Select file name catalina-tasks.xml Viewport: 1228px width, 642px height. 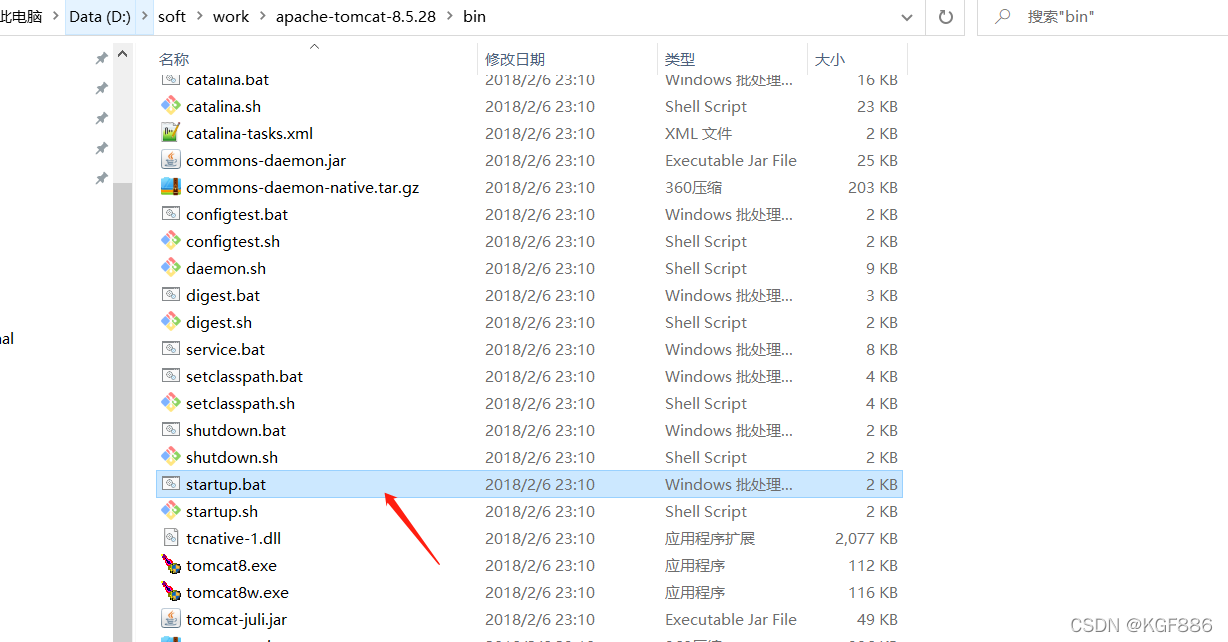249,133
